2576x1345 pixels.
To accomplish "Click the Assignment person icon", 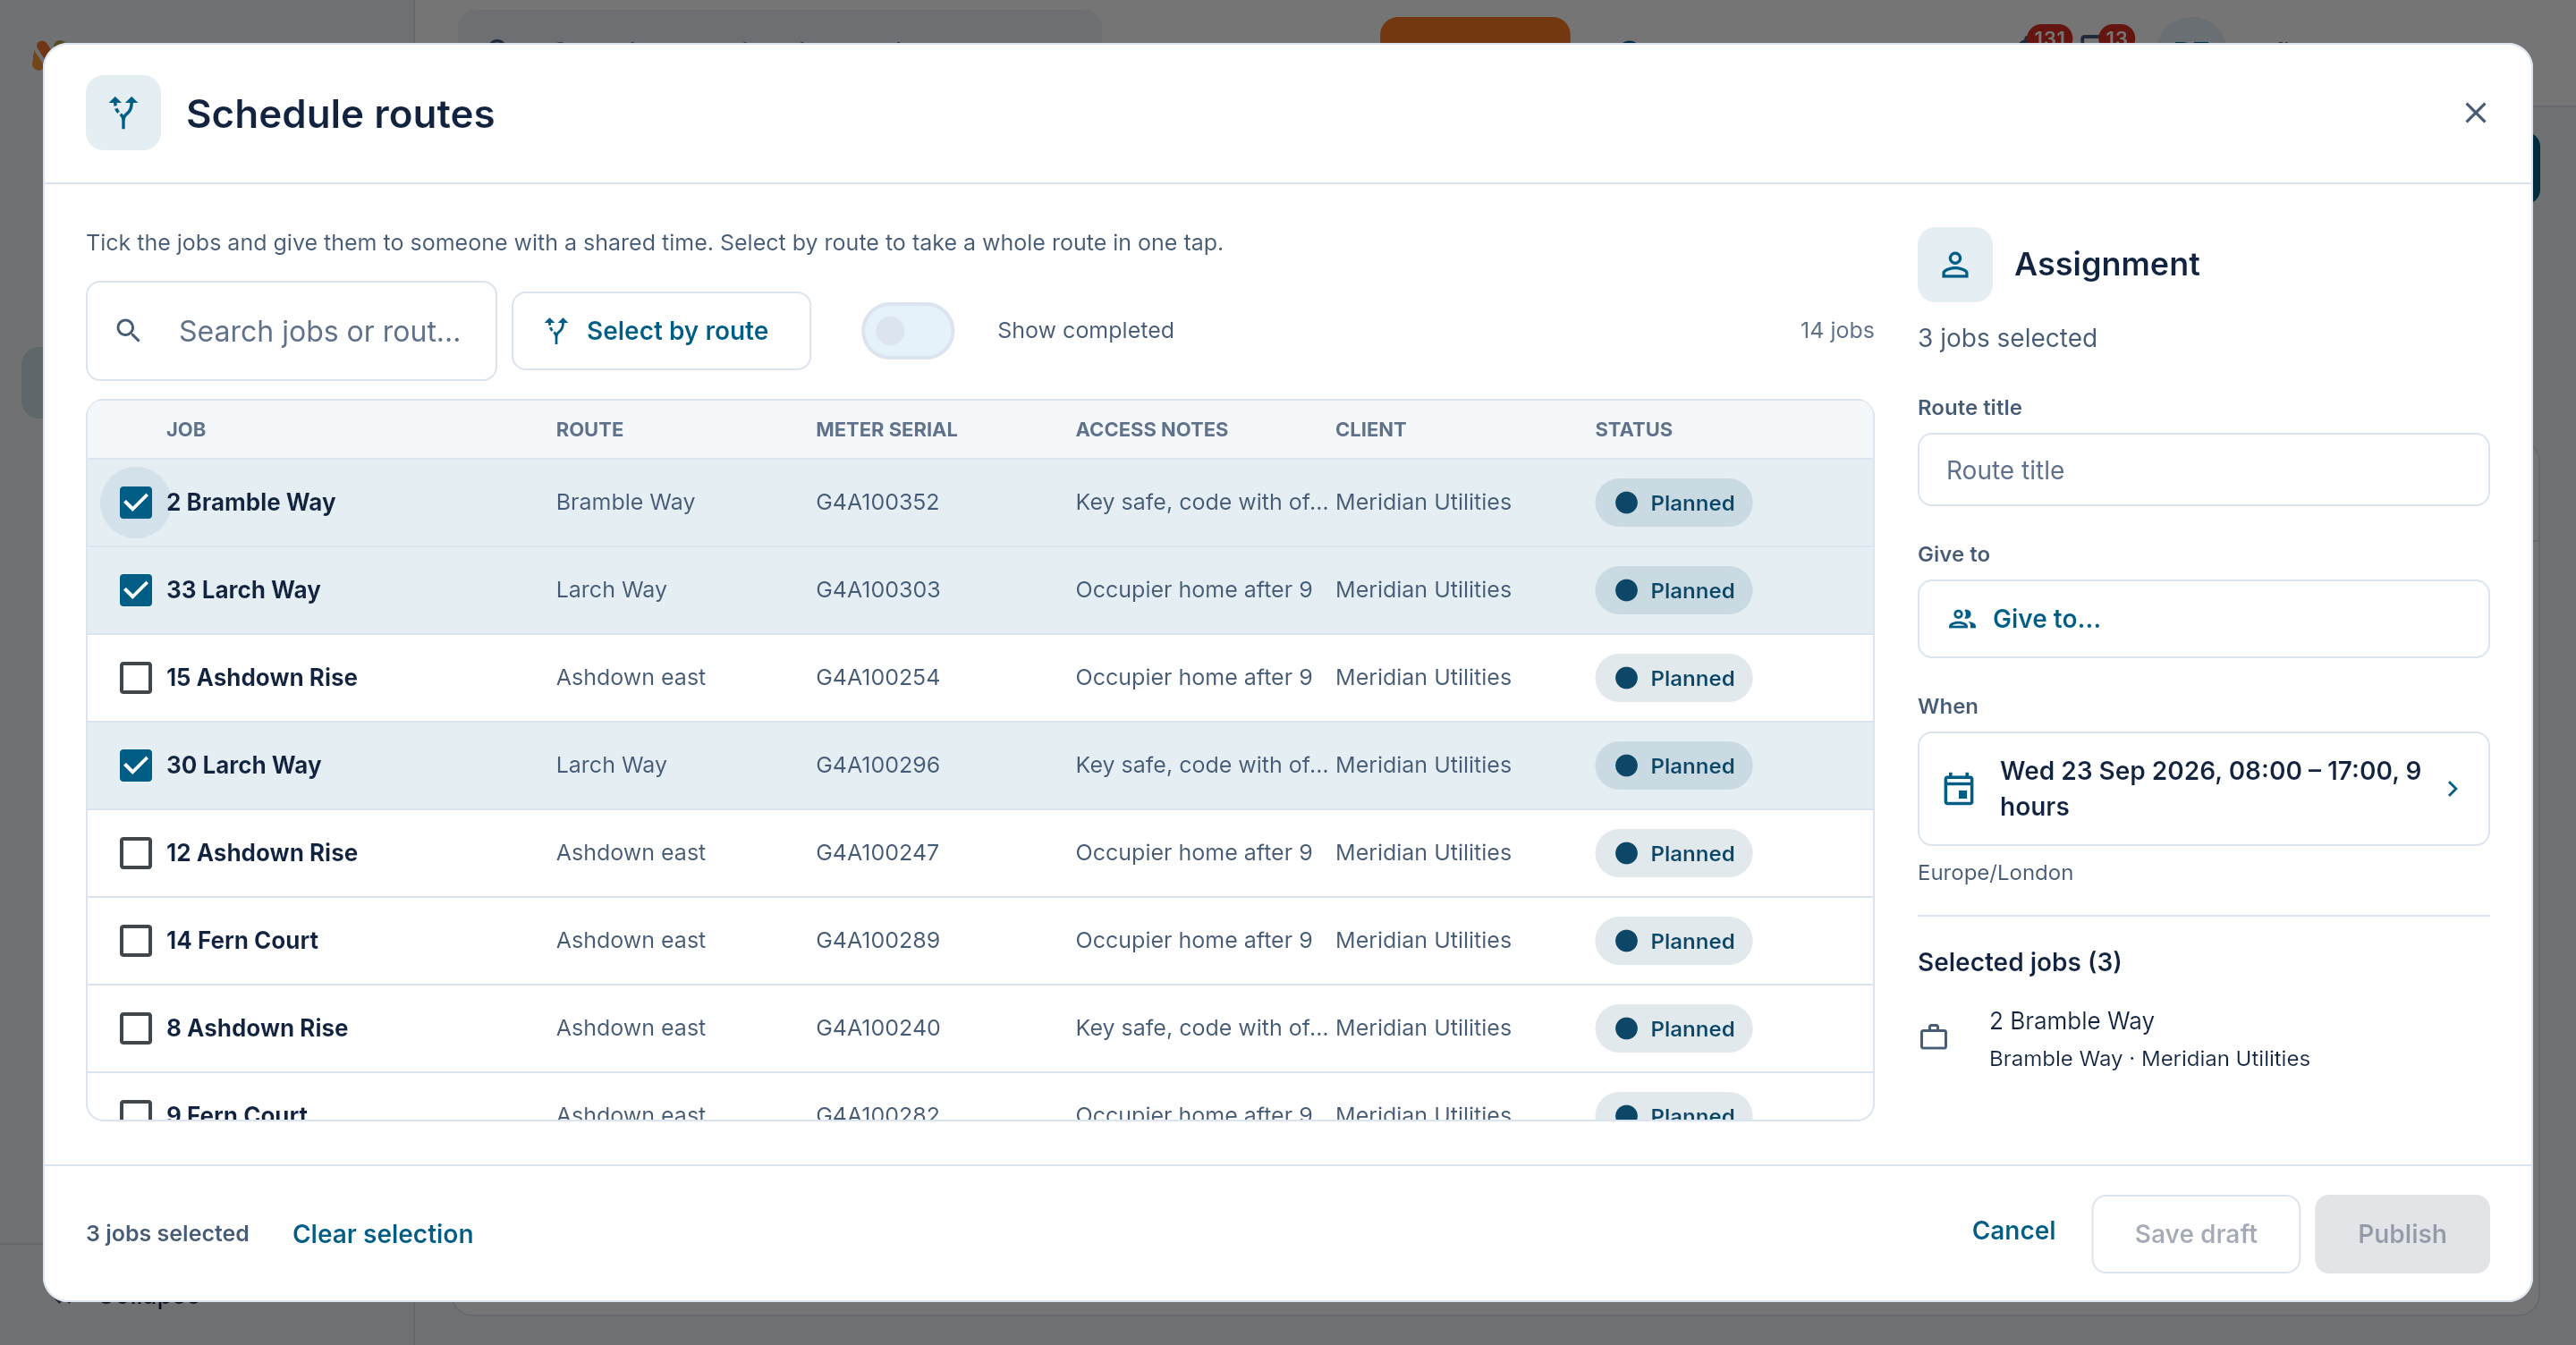I will coord(1954,264).
